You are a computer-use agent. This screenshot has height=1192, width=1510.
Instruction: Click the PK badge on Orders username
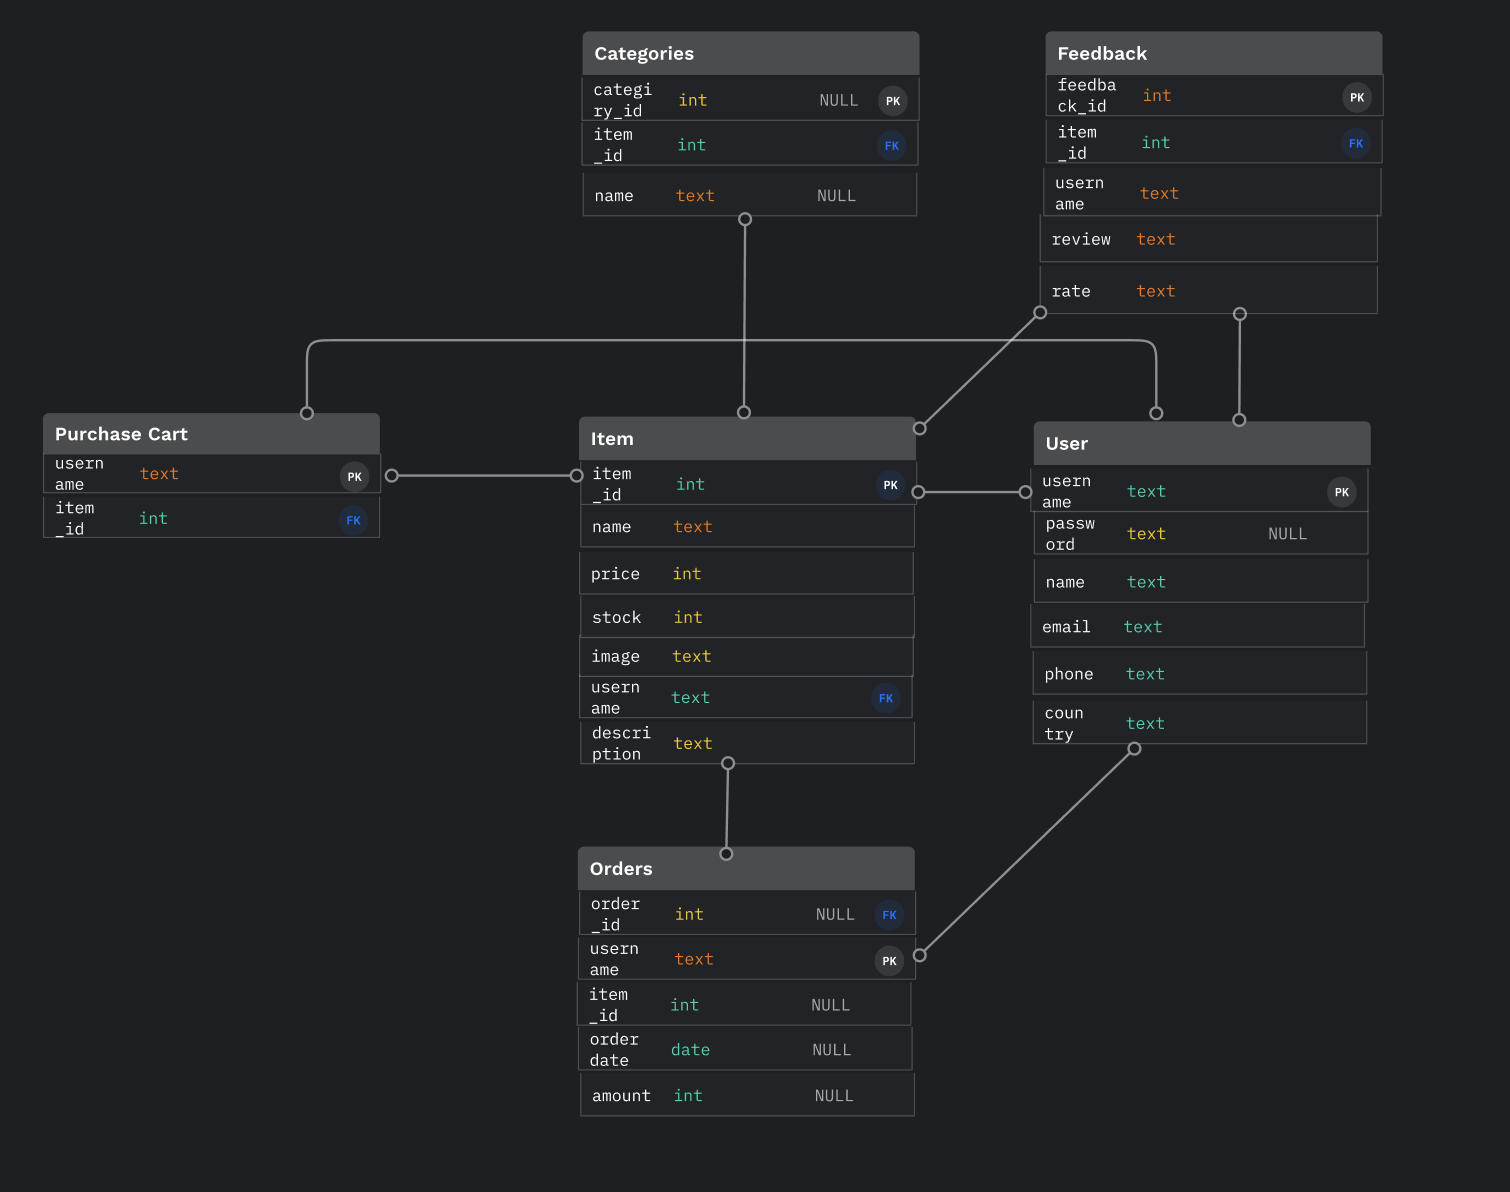[x=889, y=960]
